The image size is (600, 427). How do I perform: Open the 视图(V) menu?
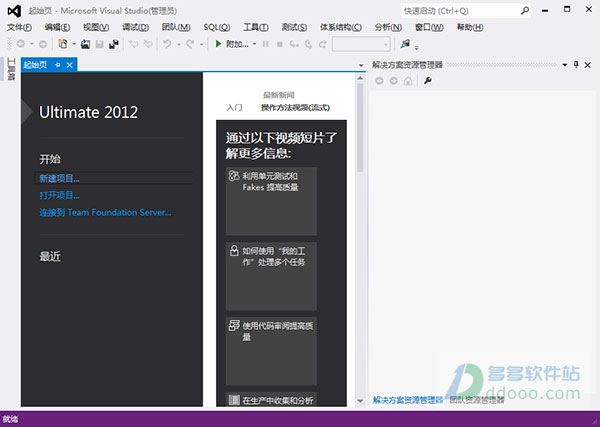[x=96, y=28]
